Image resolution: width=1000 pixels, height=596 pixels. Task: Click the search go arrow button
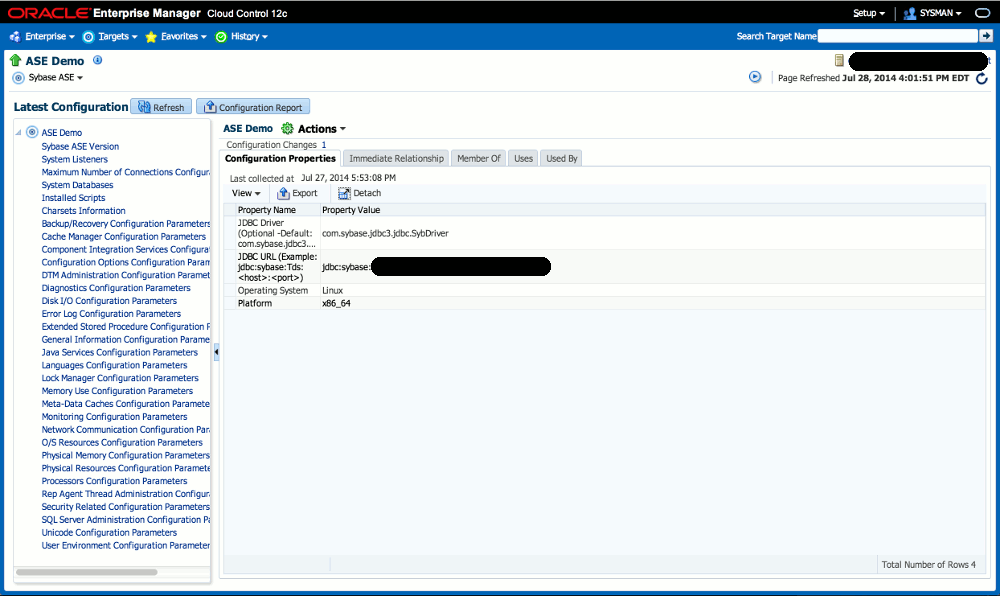[986, 36]
